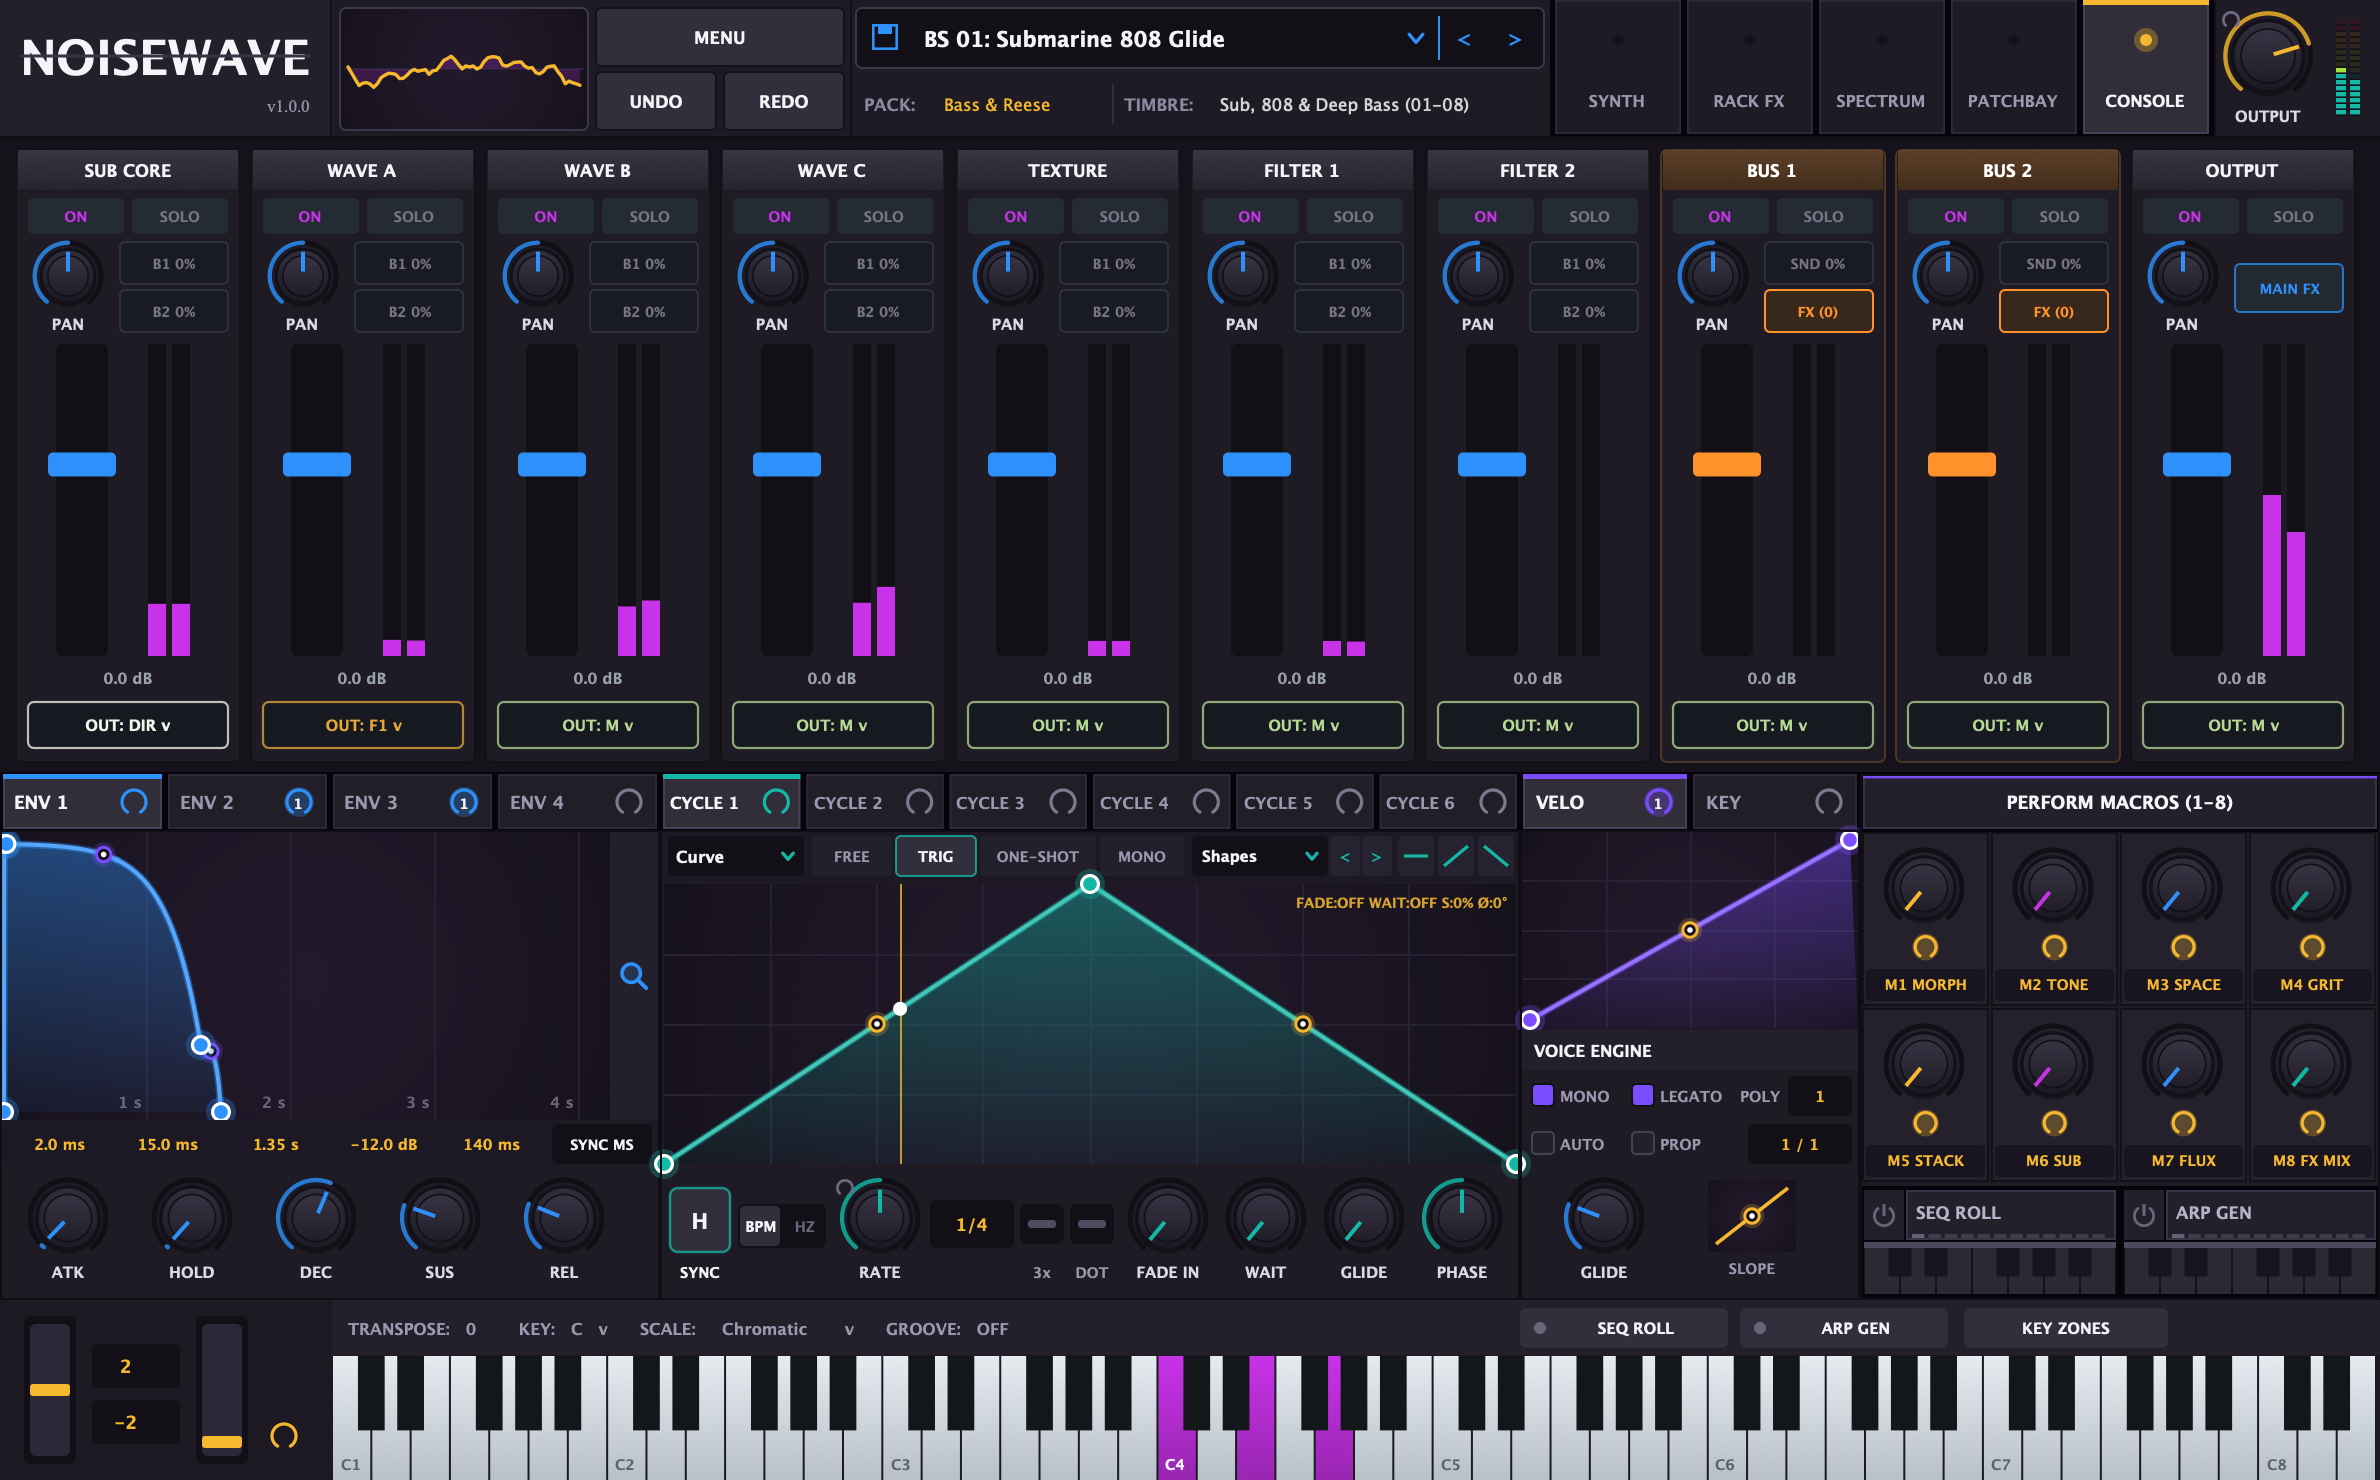
Task: Go to previous preset arrow
Action: pos(1464,39)
